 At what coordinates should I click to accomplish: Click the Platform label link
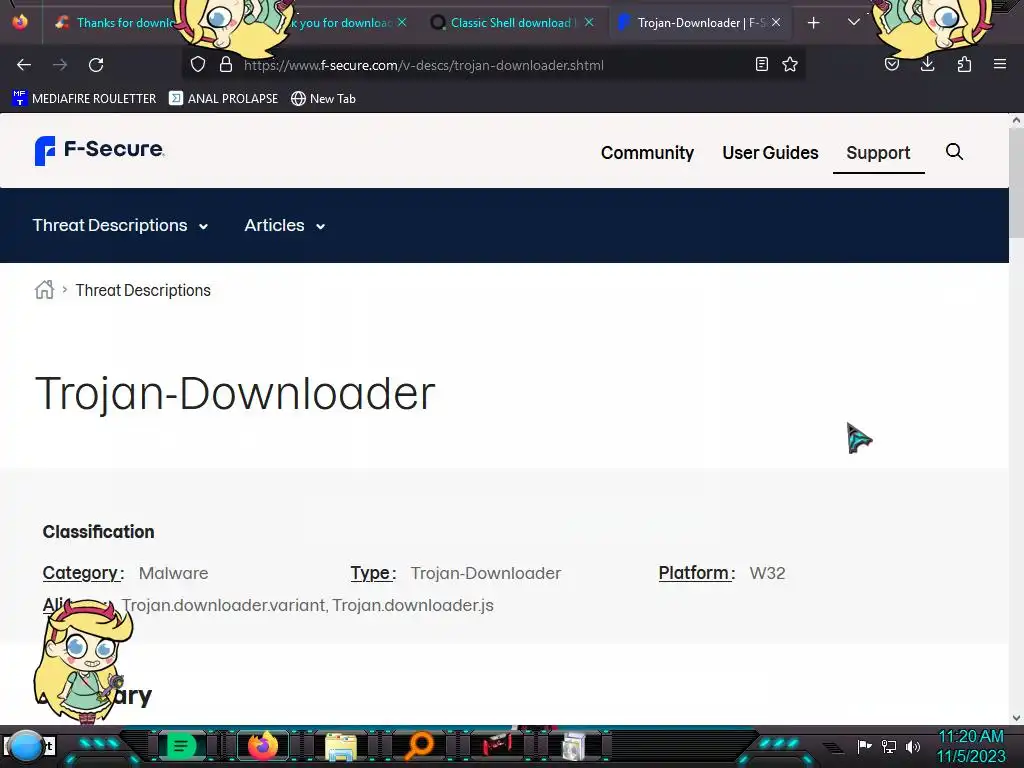coord(696,573)
